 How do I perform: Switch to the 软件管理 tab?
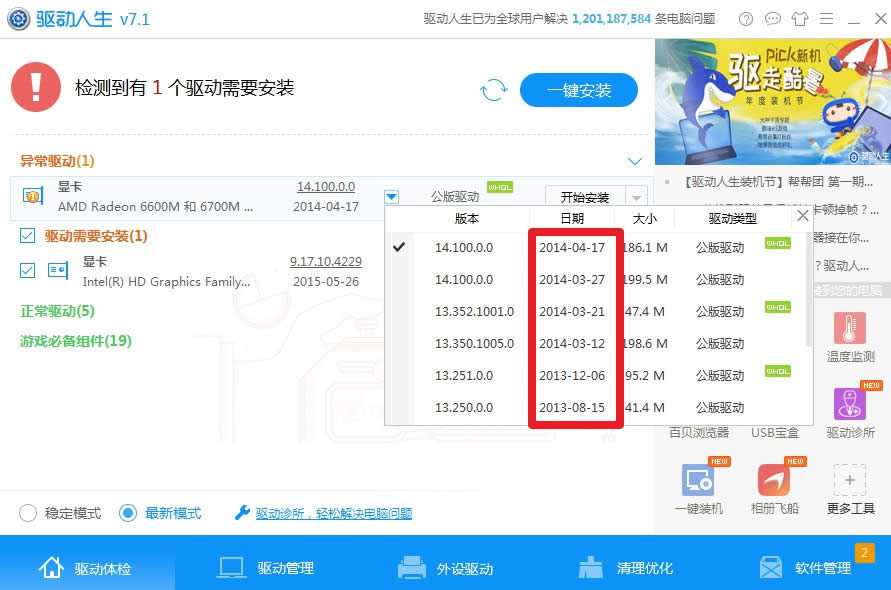[805, 567]
